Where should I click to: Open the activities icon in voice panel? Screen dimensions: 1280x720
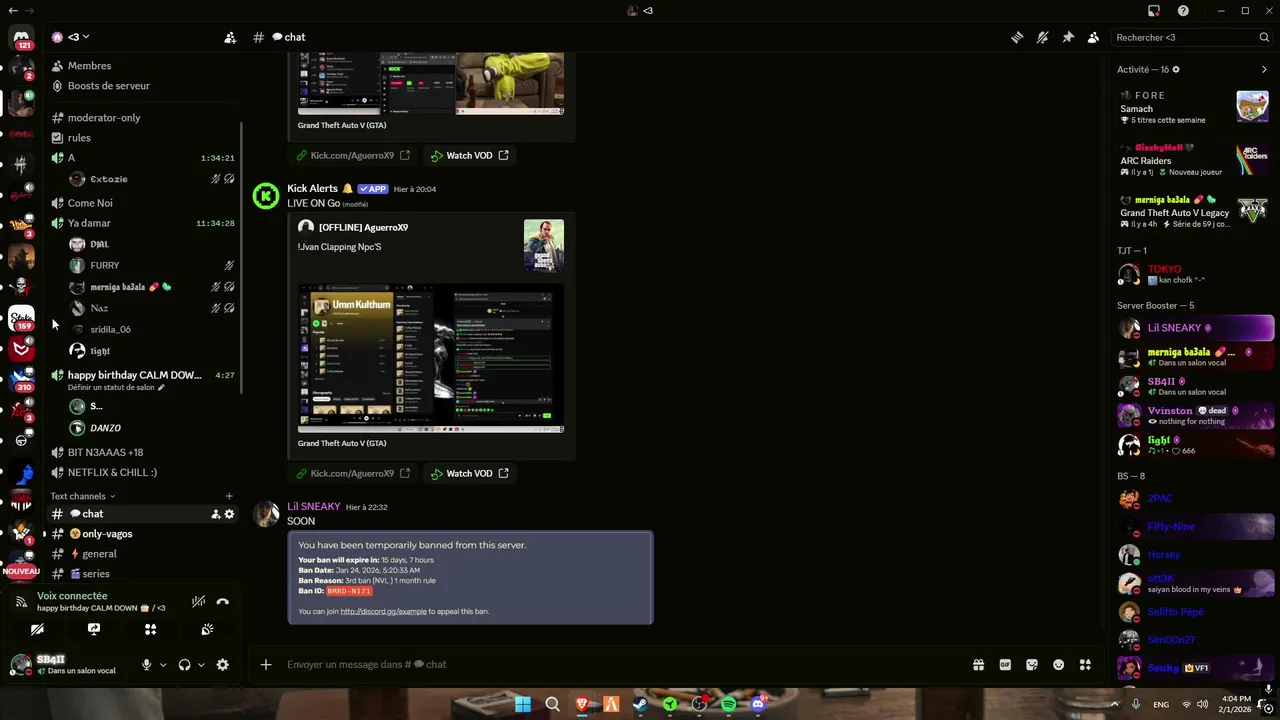(x=150, y=629)
